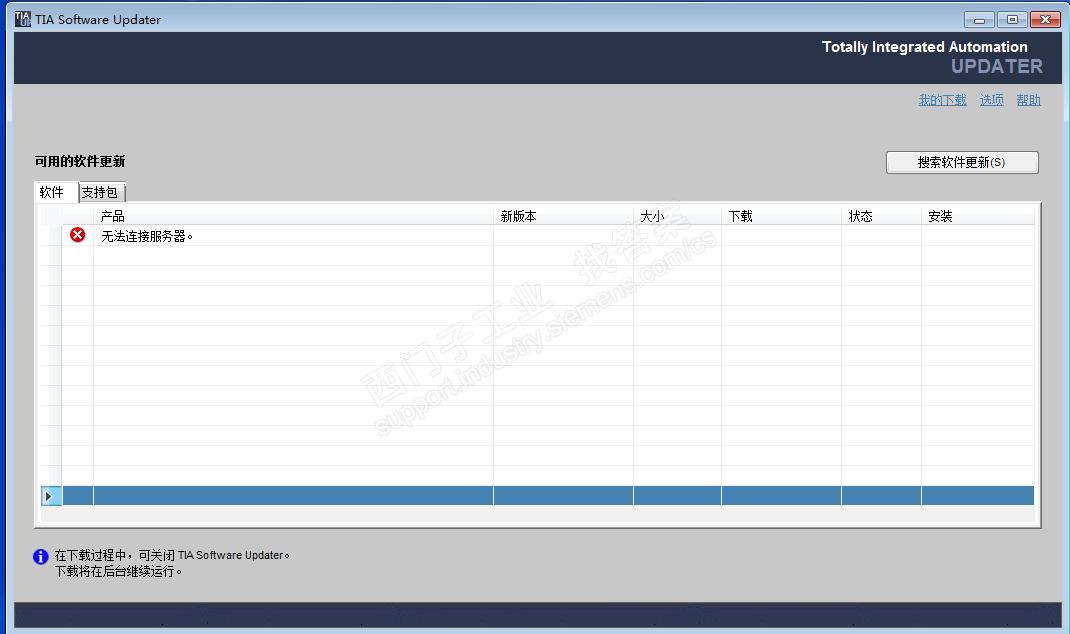Close the TIA Software Updater window

[1045, 20]
